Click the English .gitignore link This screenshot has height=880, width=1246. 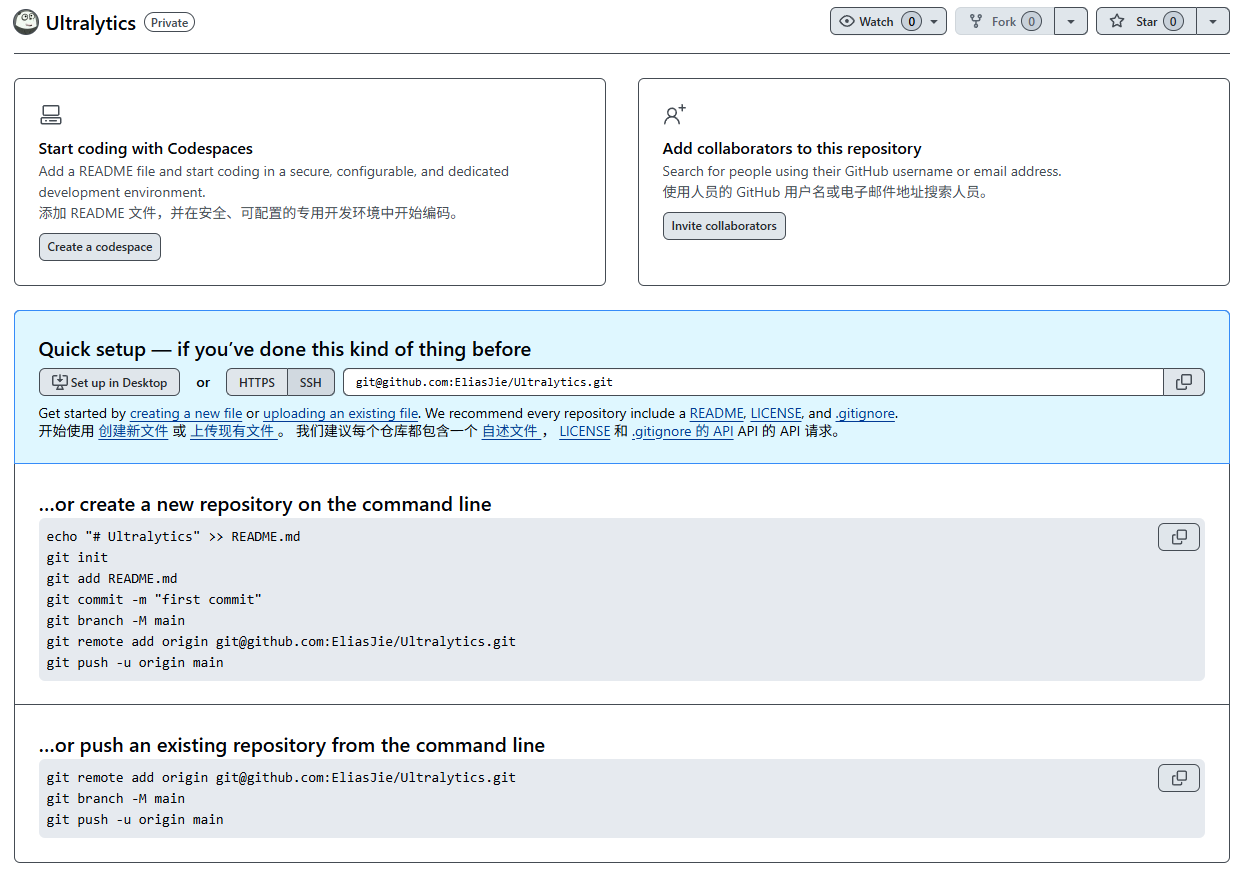[x=865, y=413]
